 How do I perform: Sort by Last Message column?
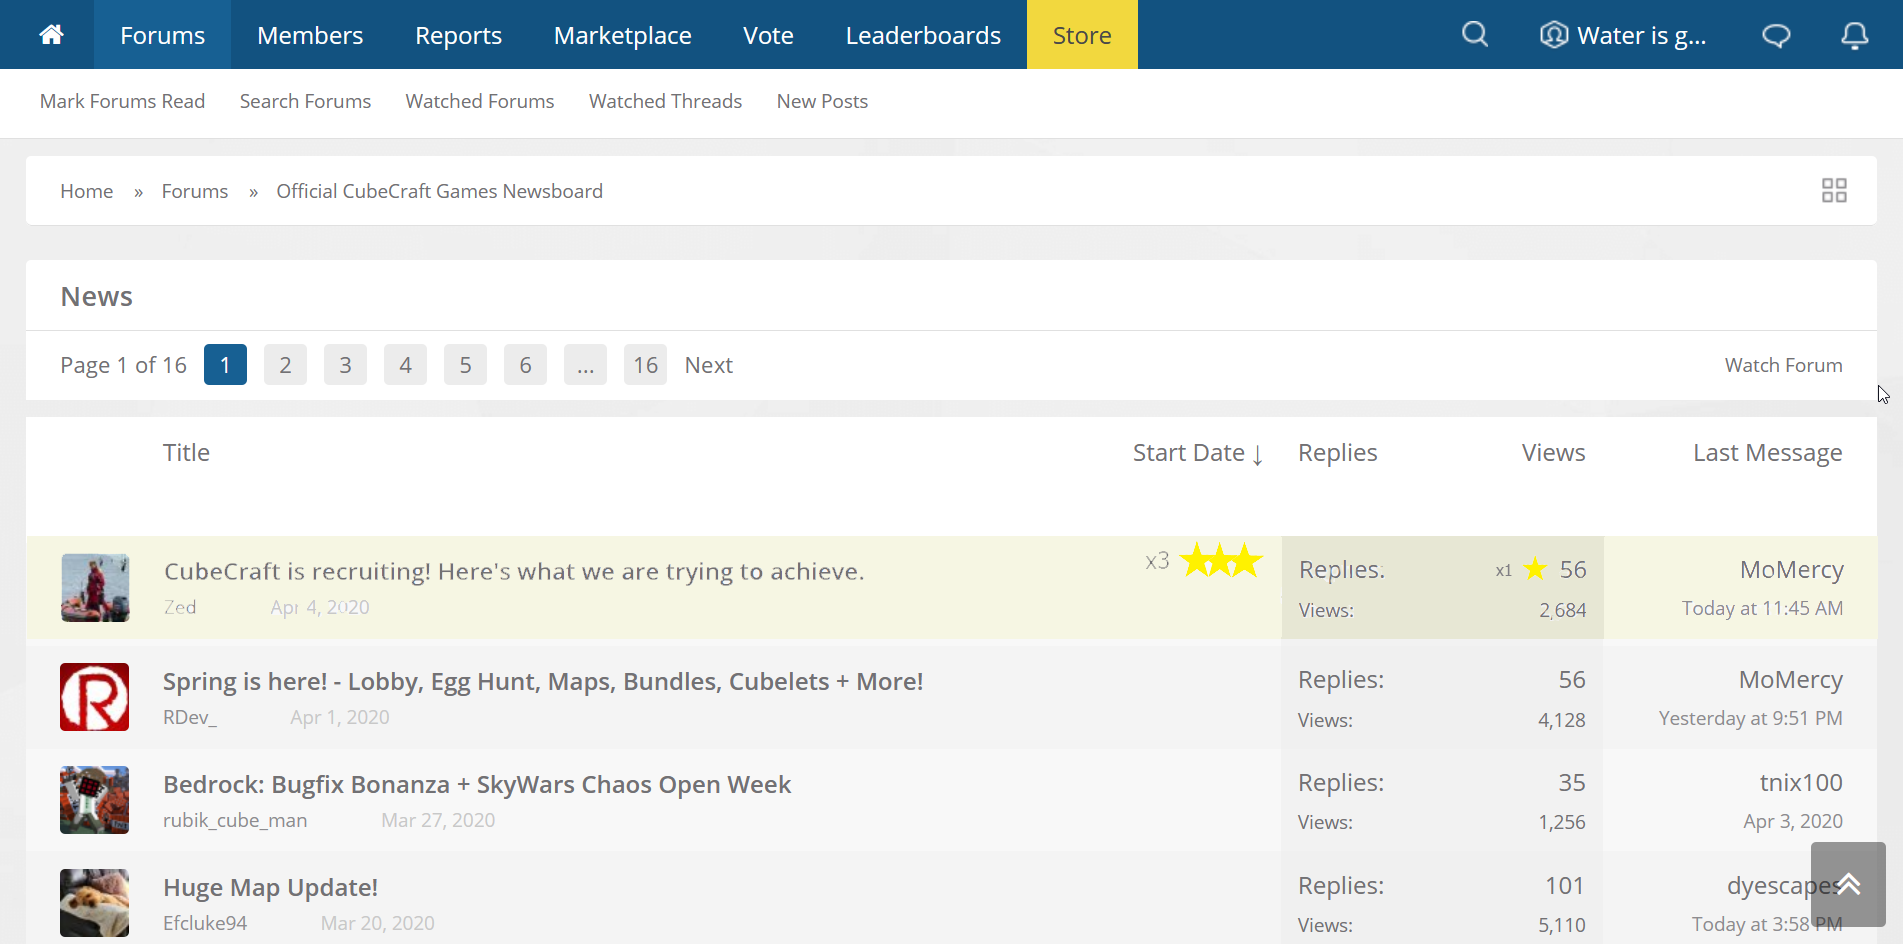[1767, 453]
